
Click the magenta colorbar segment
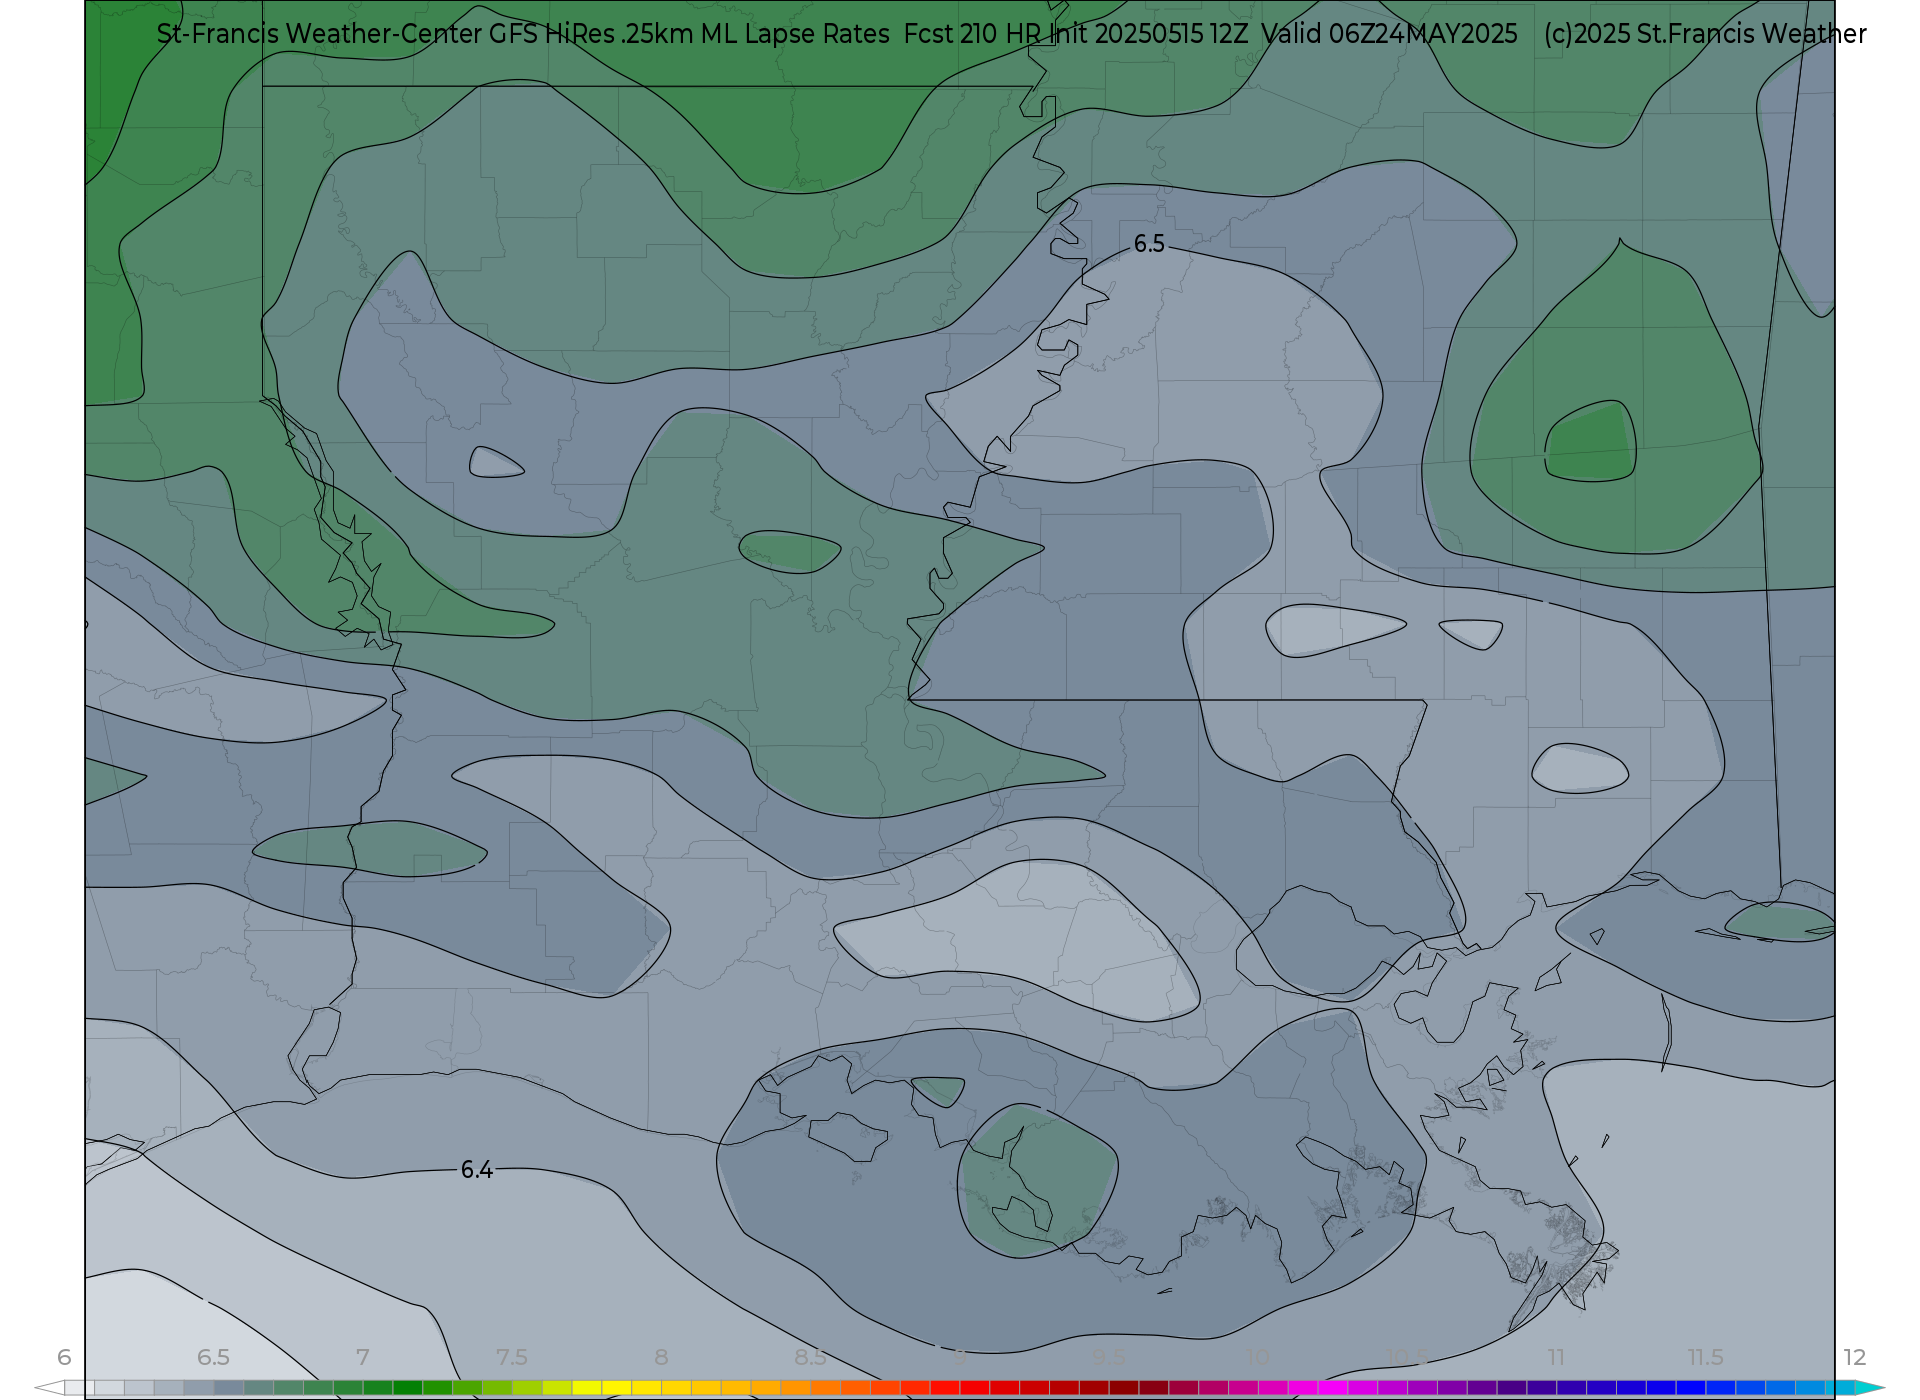point(1334,1388)
